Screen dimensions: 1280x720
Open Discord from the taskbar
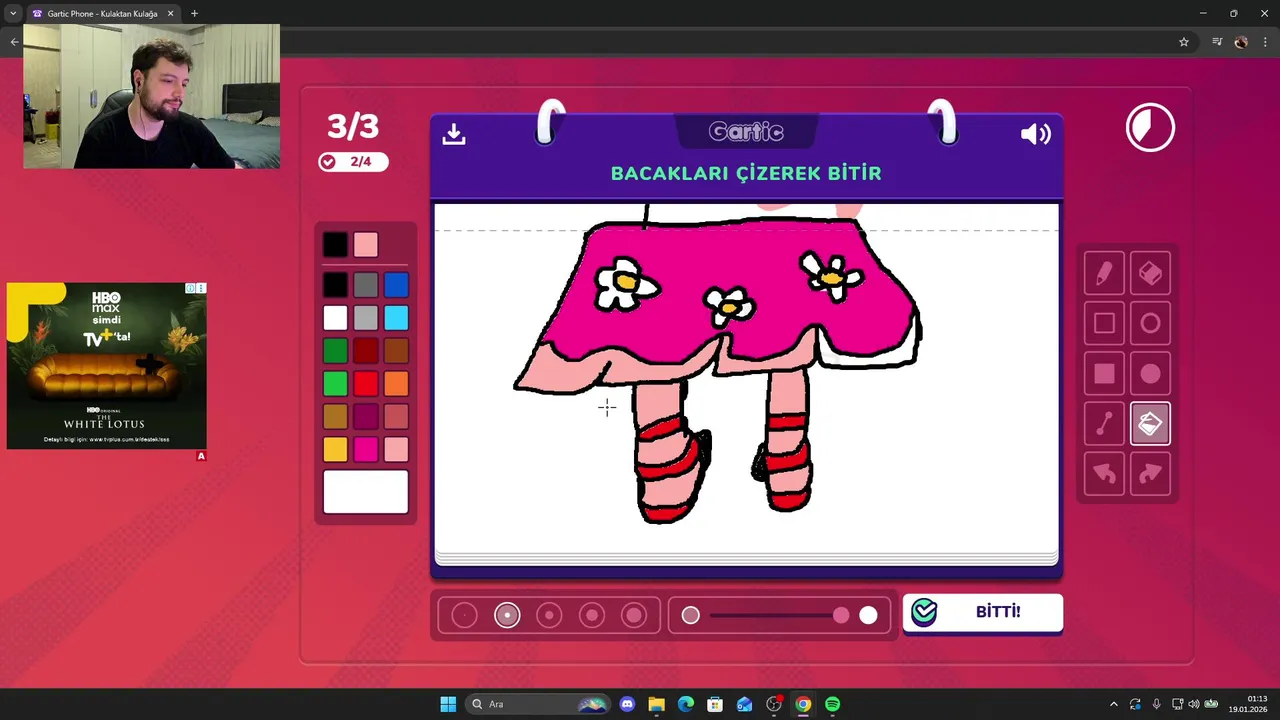tap(627, 704)
